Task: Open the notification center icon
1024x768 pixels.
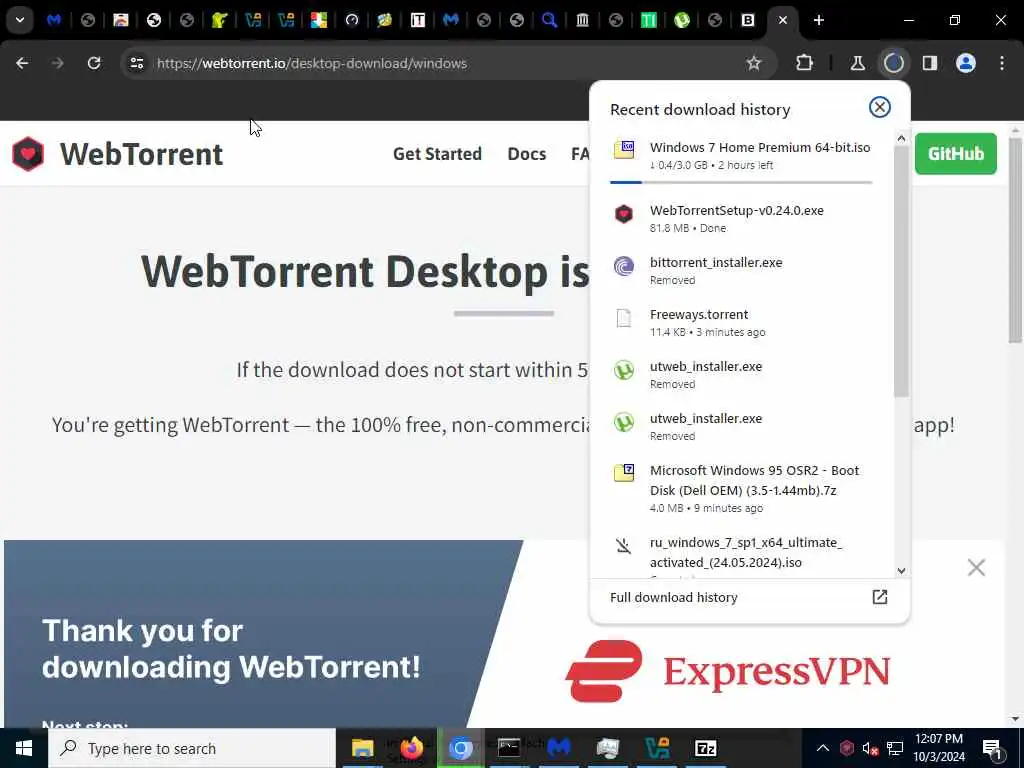Action: (x=992, y=749)
